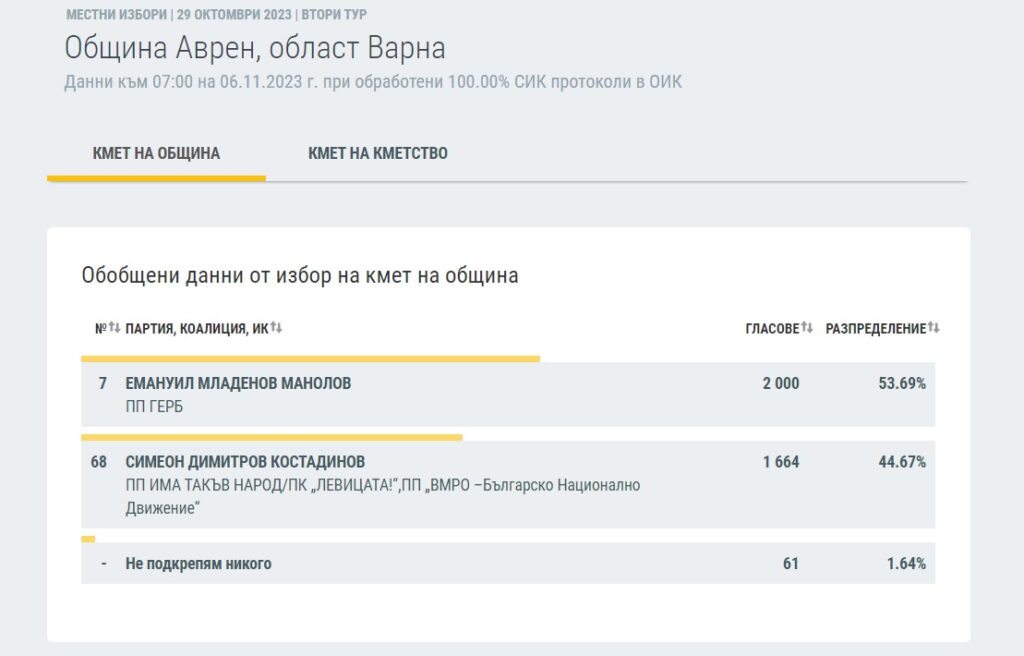Screen dimensions: 1024x656
Task: Click the ПП ГЕРБ party label
Action: pyautogui.click(x=154, y=406)
